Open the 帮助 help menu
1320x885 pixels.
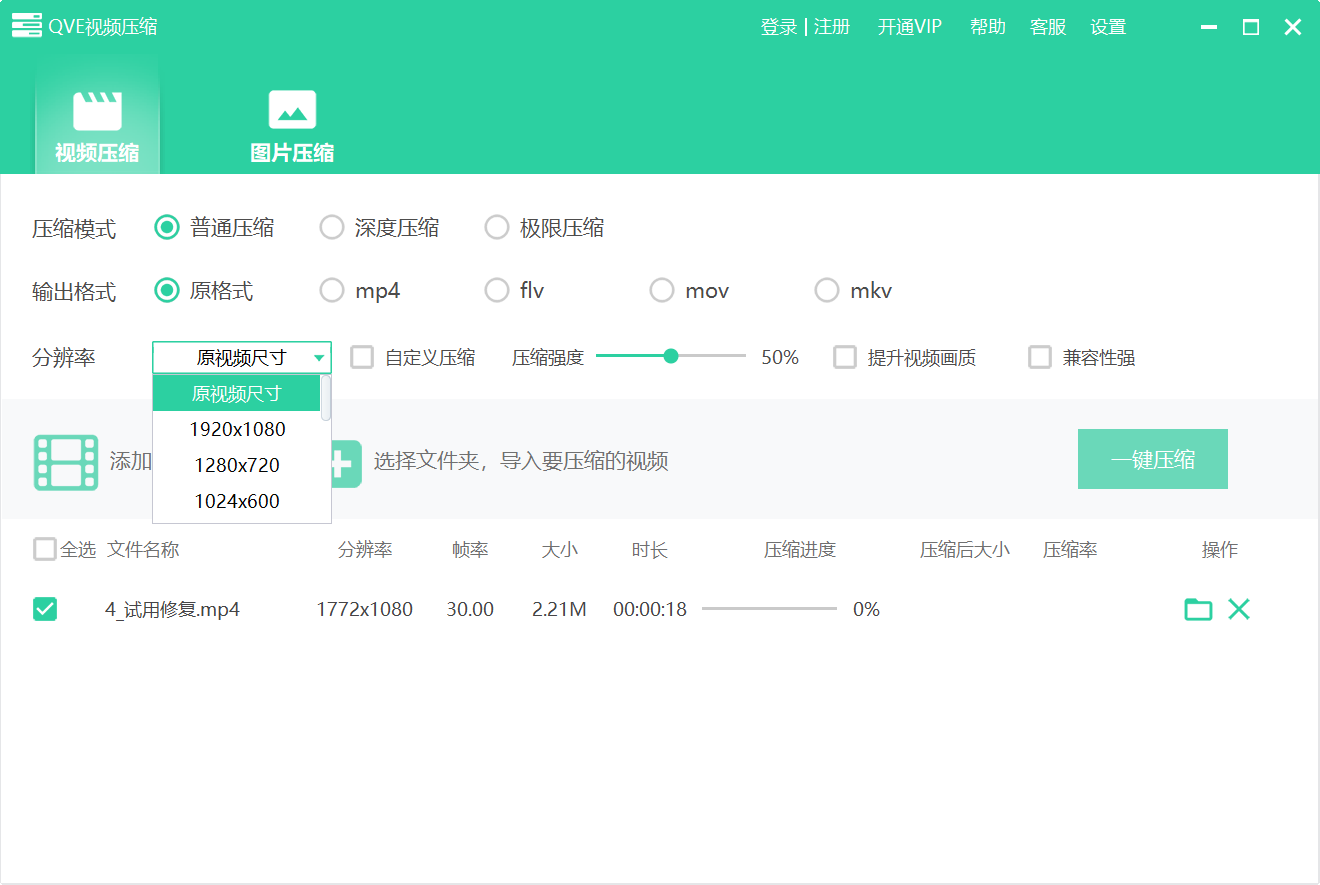pyautogui.click(x=988, y=27)
